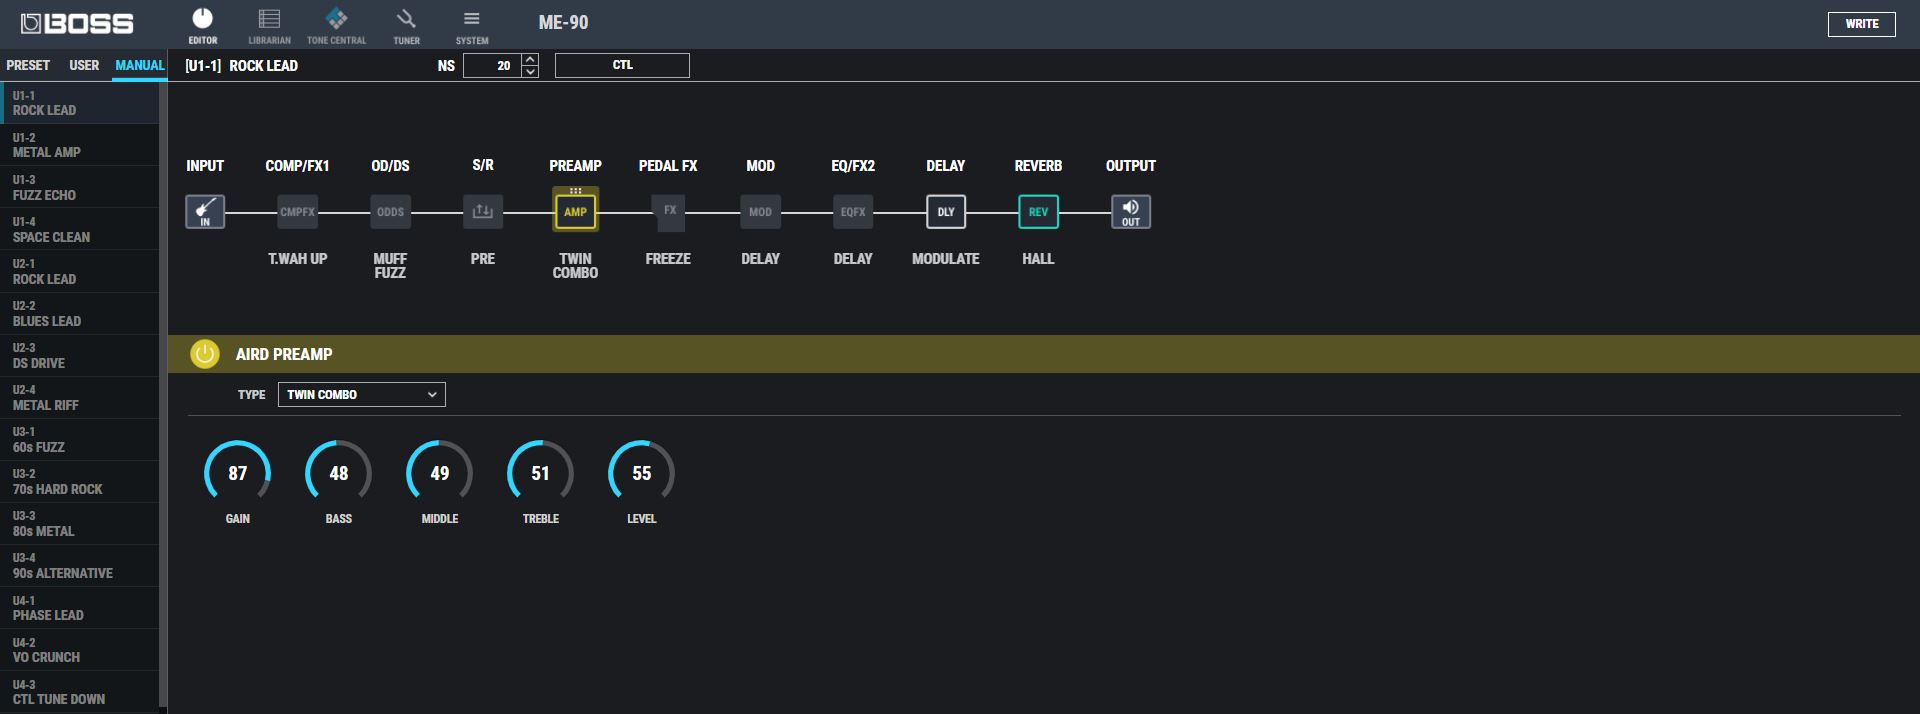This screenshot has width=1920, height=714.
Task: Select patch U2-2 BLUES LEAD
Action: point(79,313)
